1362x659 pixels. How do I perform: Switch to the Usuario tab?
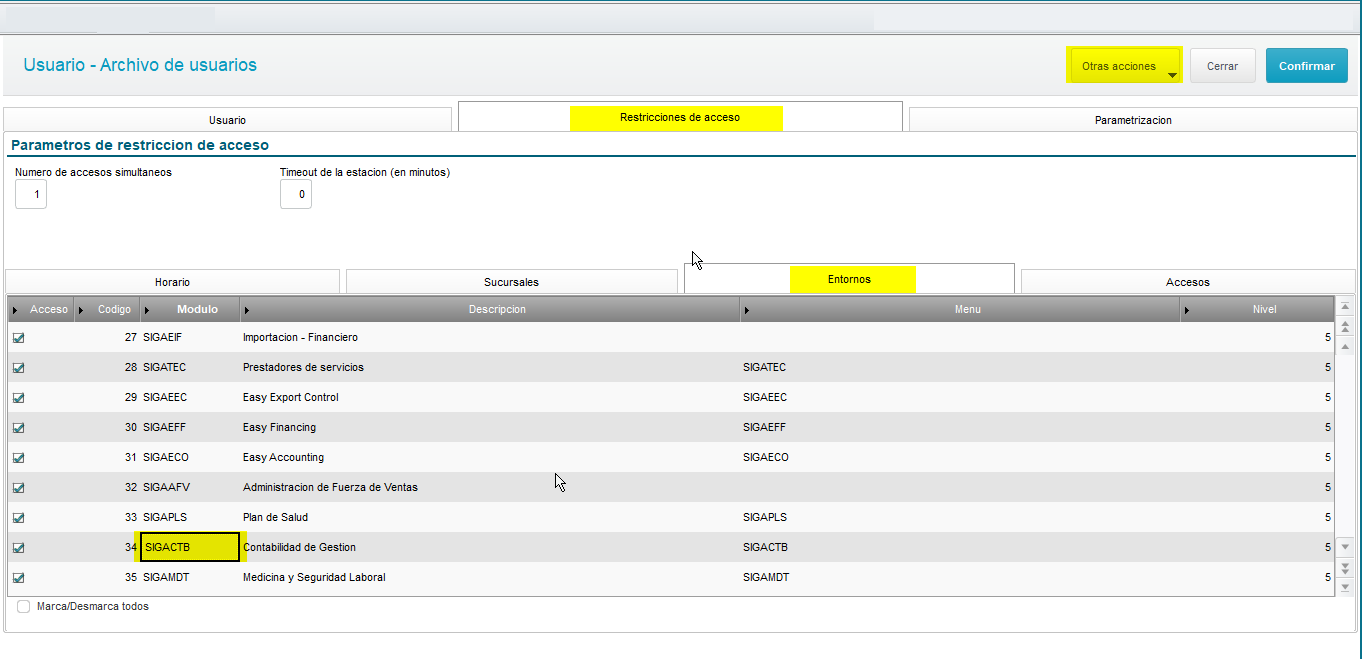tap(228, 119)
